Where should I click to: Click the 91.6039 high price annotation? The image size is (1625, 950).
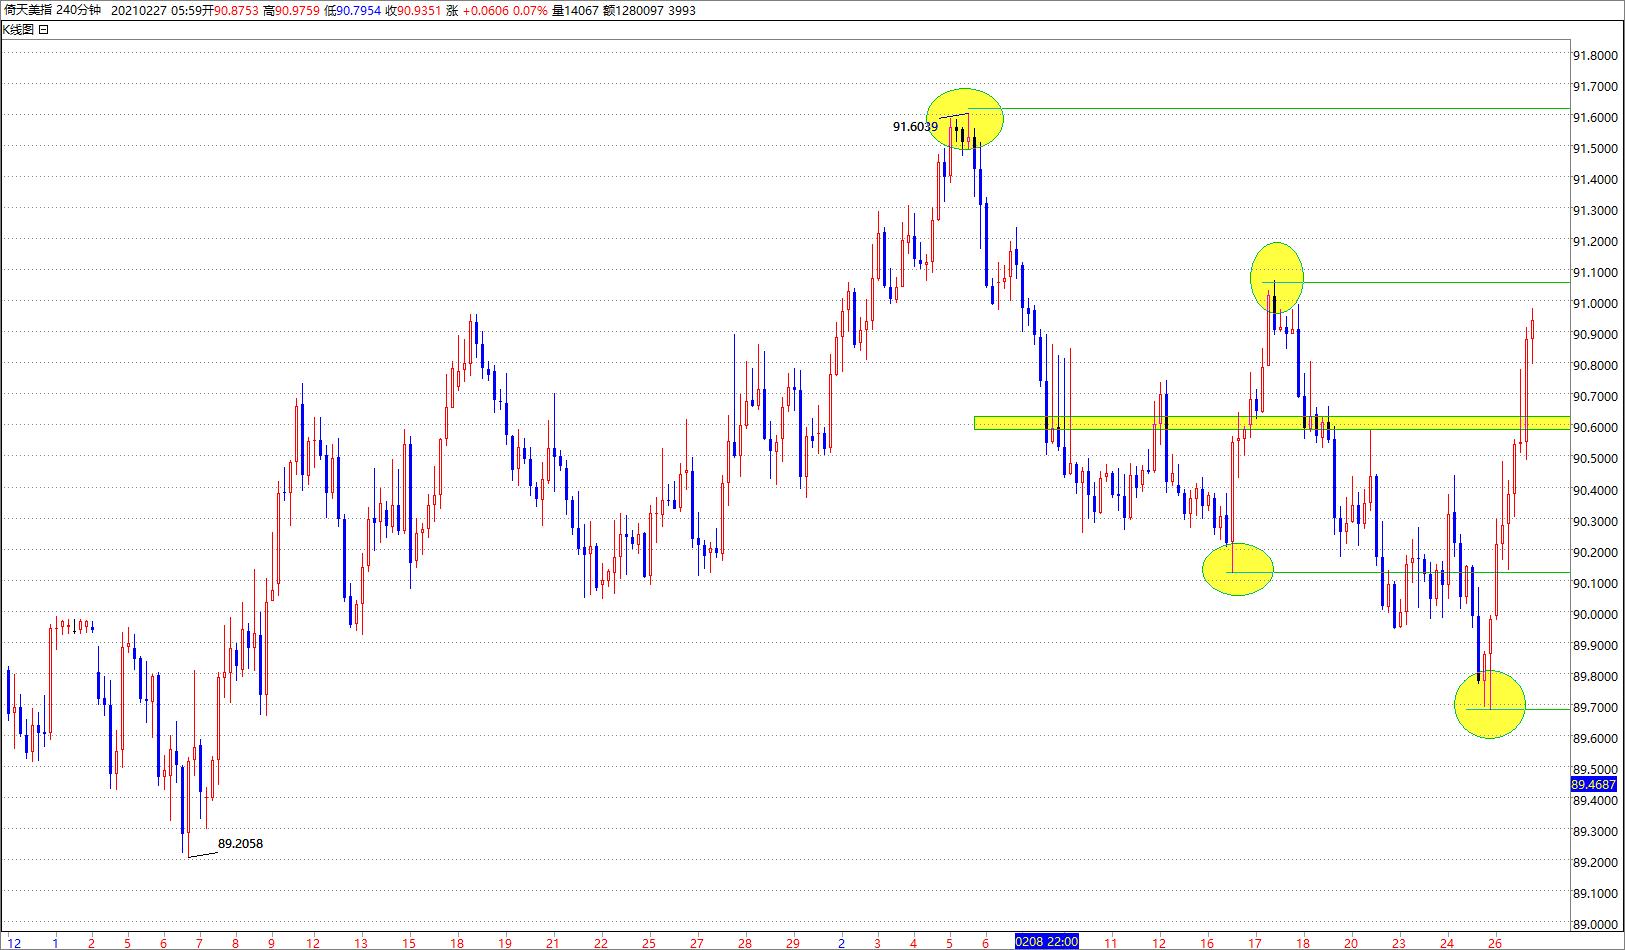click(915, 127)
